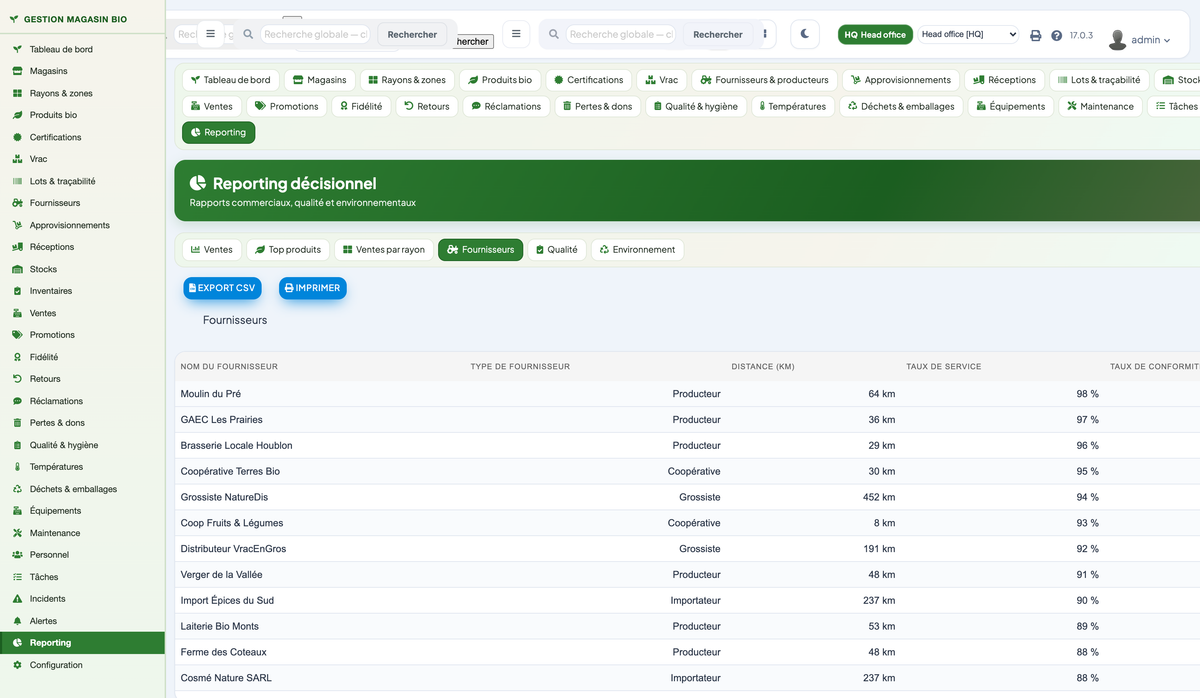Viewport: 1200px width, 698px height.
Task: Go to Températures in the left sidebar
Action: point(82,467)
